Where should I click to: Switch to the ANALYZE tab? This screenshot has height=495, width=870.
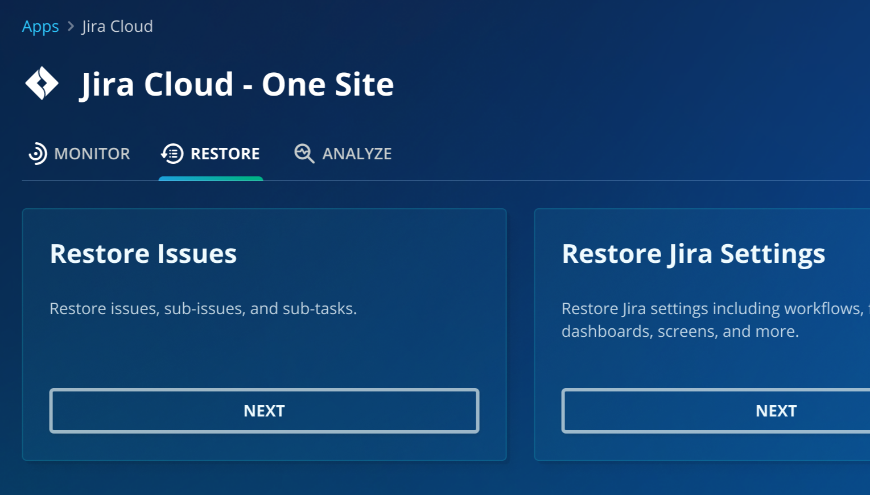[x=343, y=154]
